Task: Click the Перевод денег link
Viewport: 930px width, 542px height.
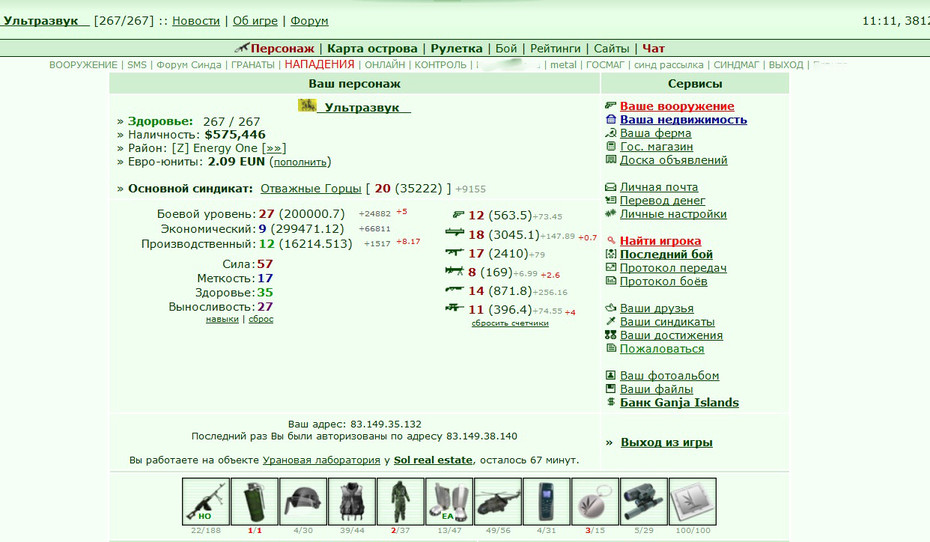Action: pos(663,200)
